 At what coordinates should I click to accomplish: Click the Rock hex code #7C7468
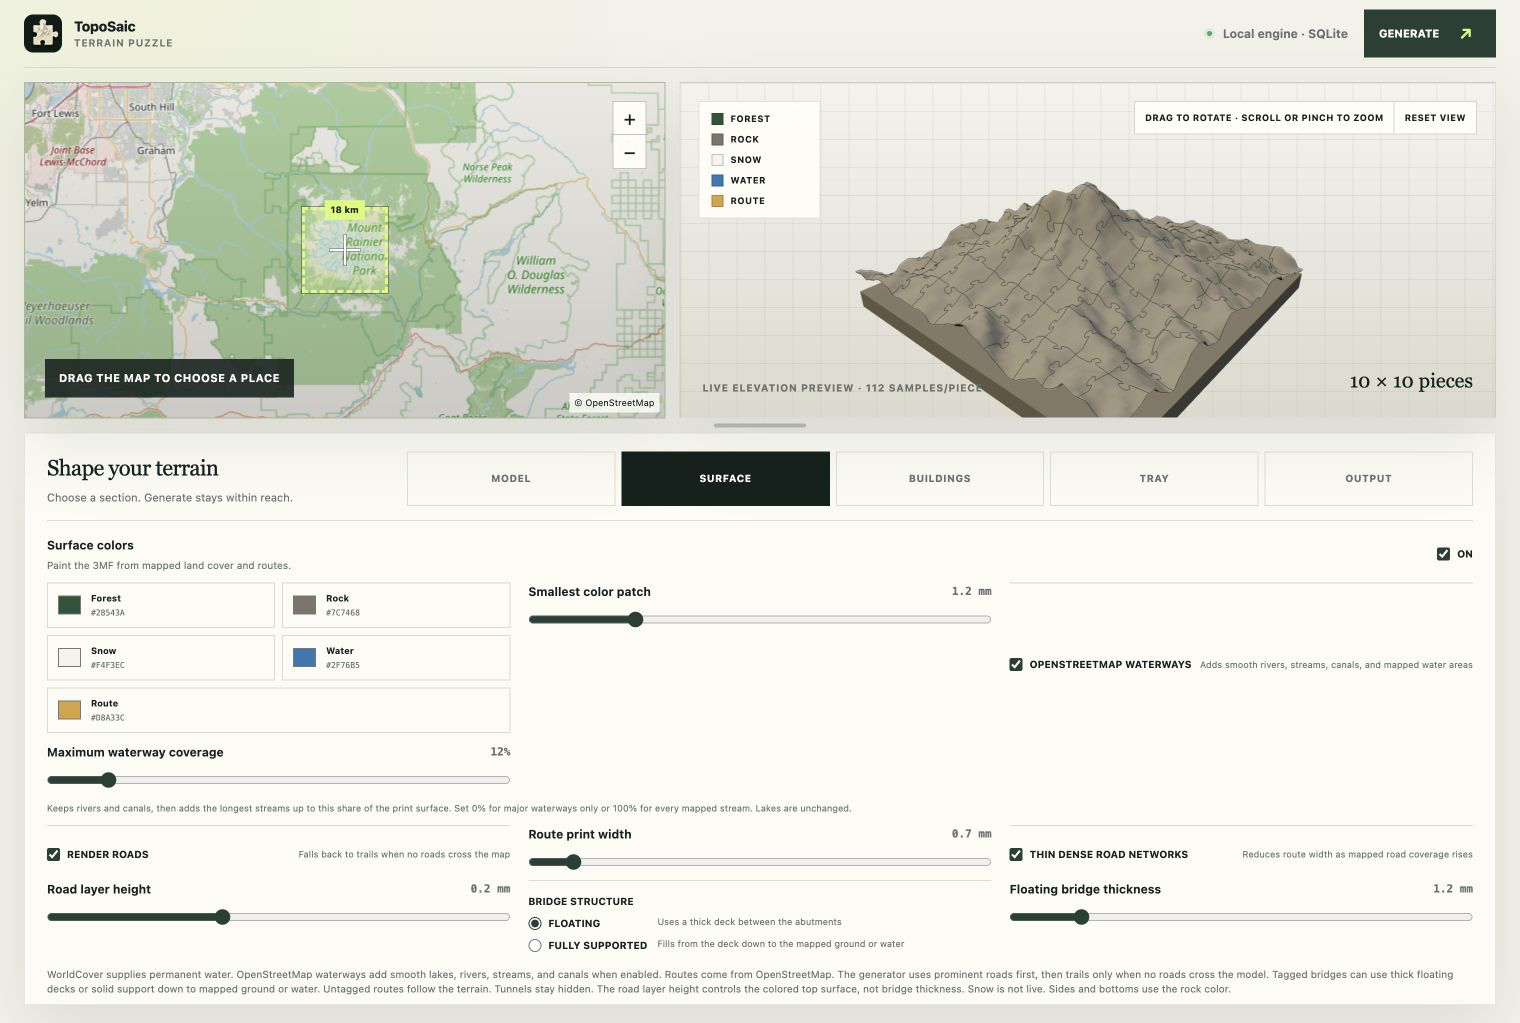pyautogui.click(x=343, y=613)
